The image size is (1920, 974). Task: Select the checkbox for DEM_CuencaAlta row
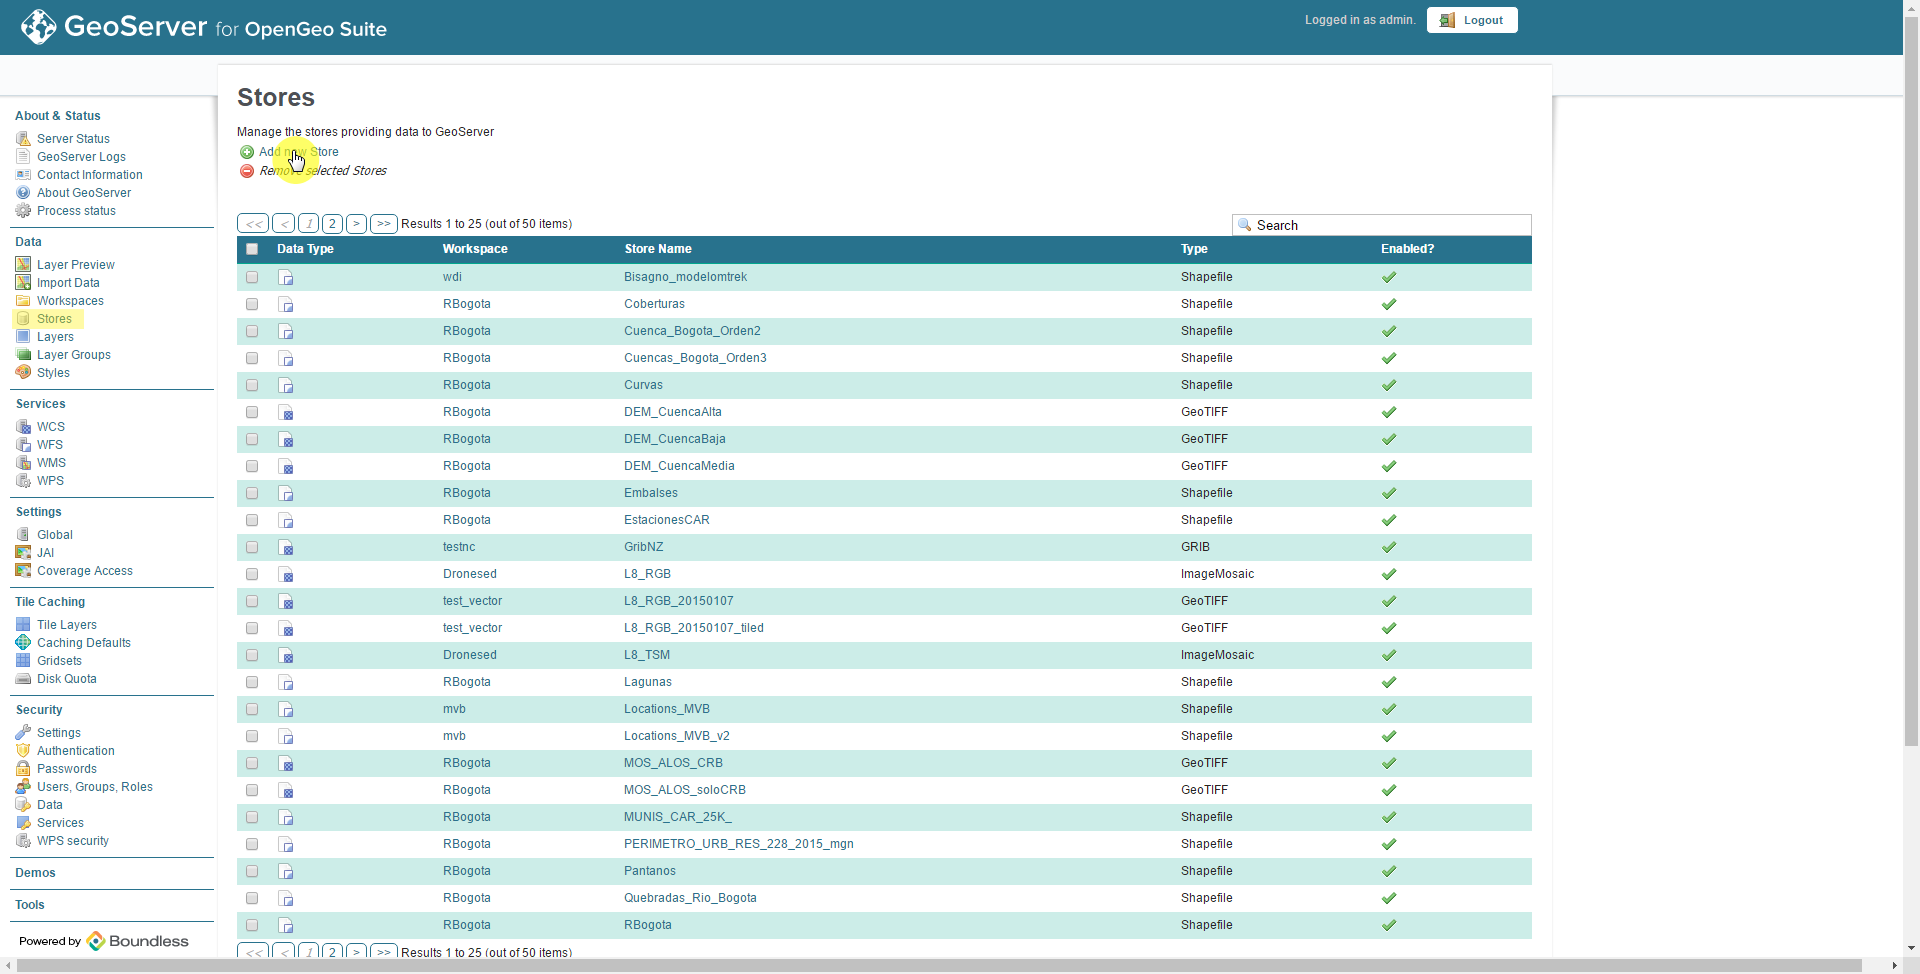click(x=252, y=412)
